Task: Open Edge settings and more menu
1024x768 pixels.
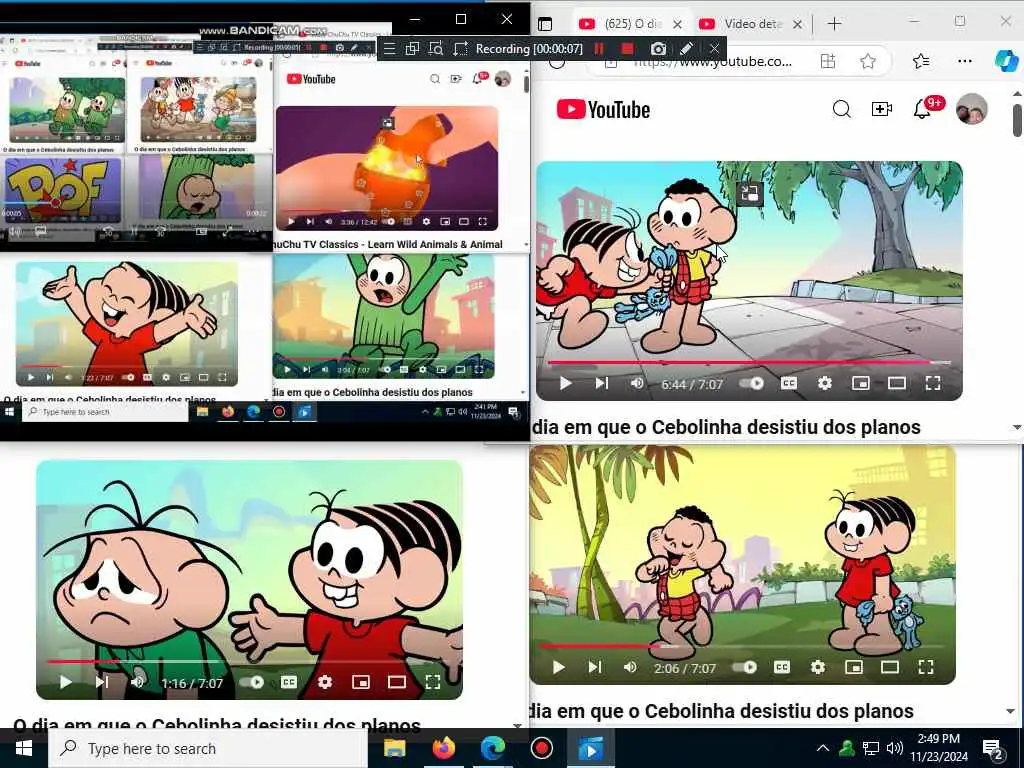Action: pos(965,61)
